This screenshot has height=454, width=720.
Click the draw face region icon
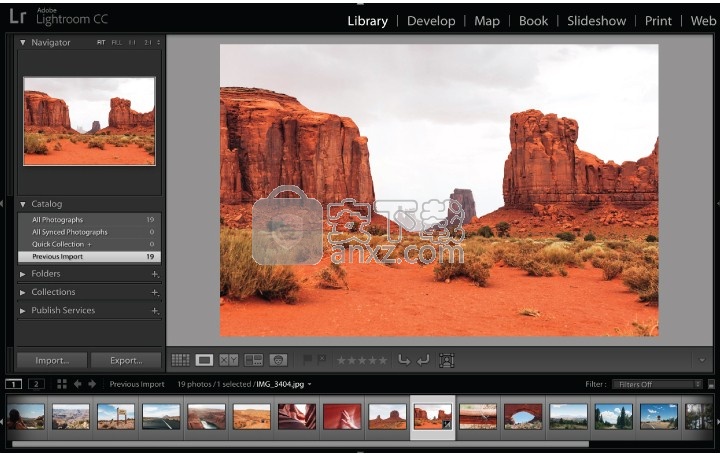[446, 360]
